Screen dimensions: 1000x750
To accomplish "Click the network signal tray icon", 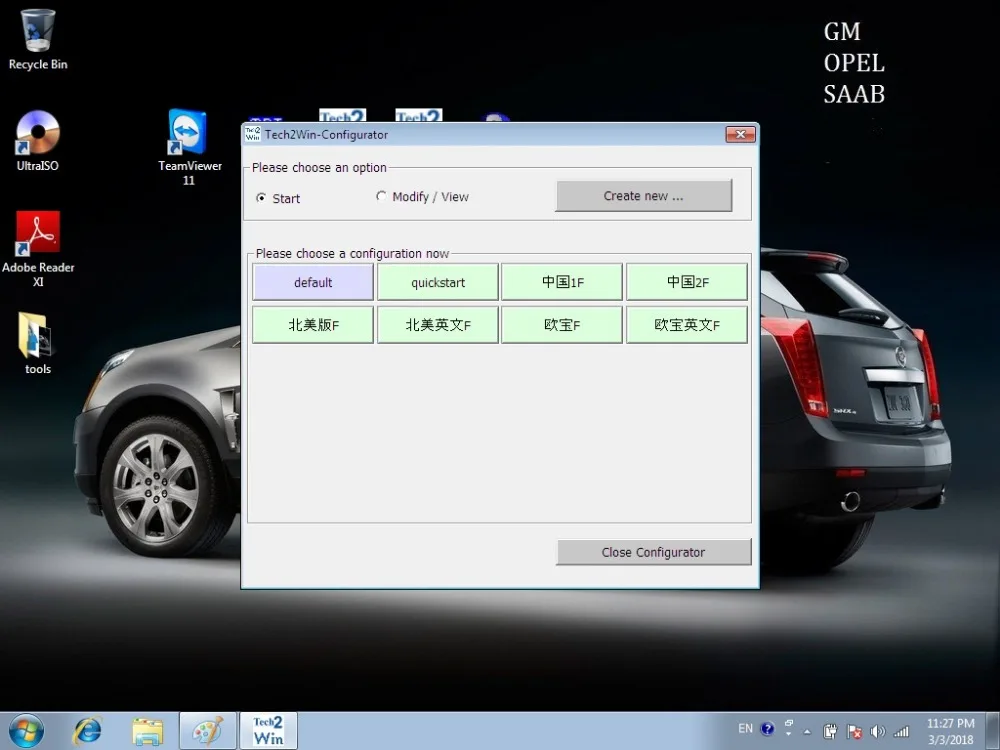I will [x=901, y=732].
